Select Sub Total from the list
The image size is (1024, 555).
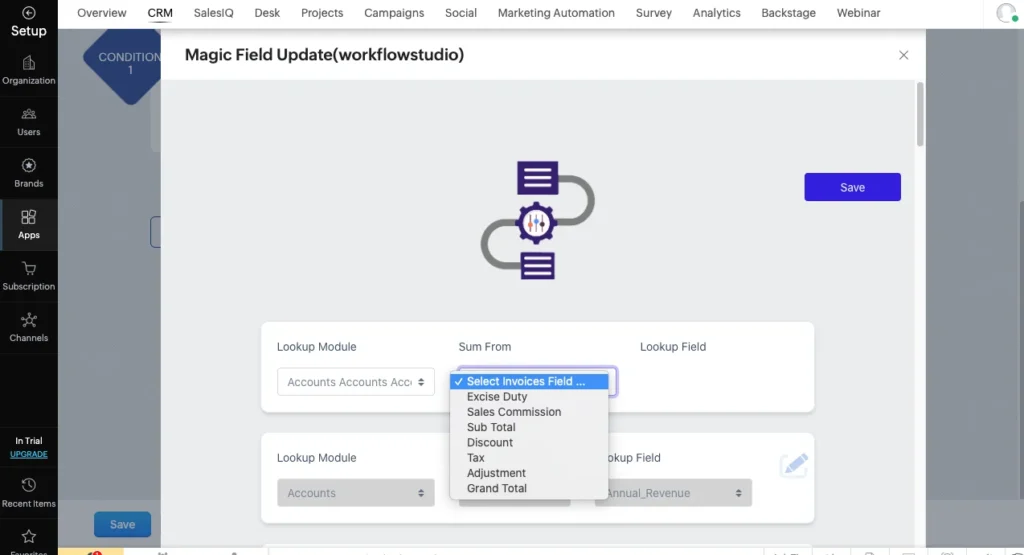pos(529,427)
